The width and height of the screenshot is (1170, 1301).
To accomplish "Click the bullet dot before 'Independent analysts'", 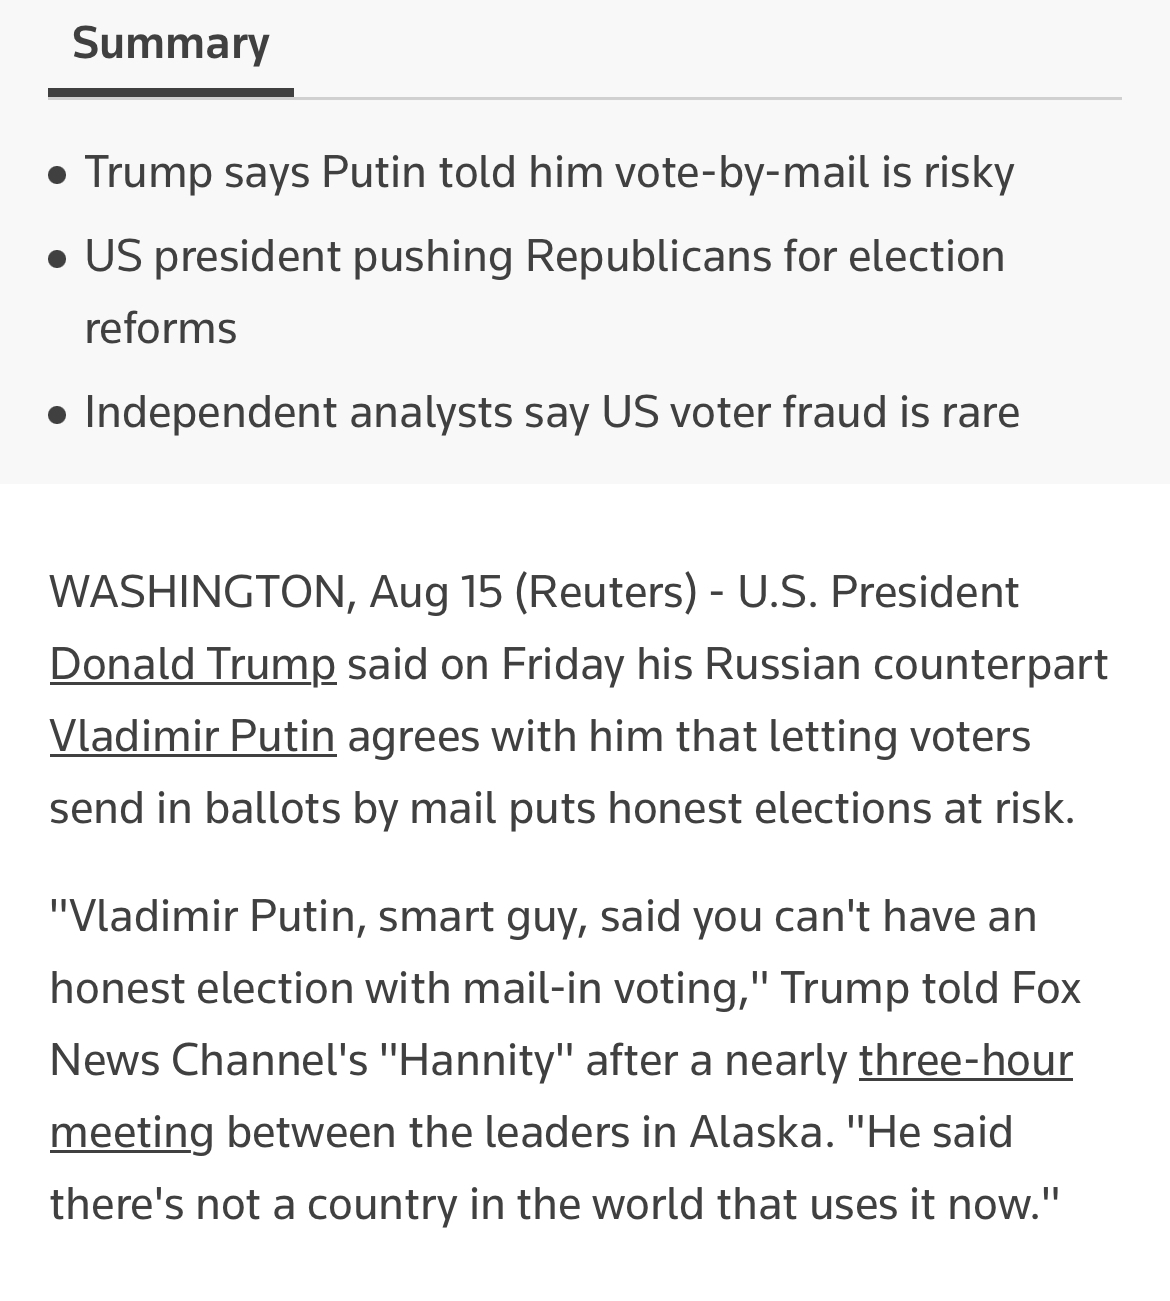I will click(58, 416).
